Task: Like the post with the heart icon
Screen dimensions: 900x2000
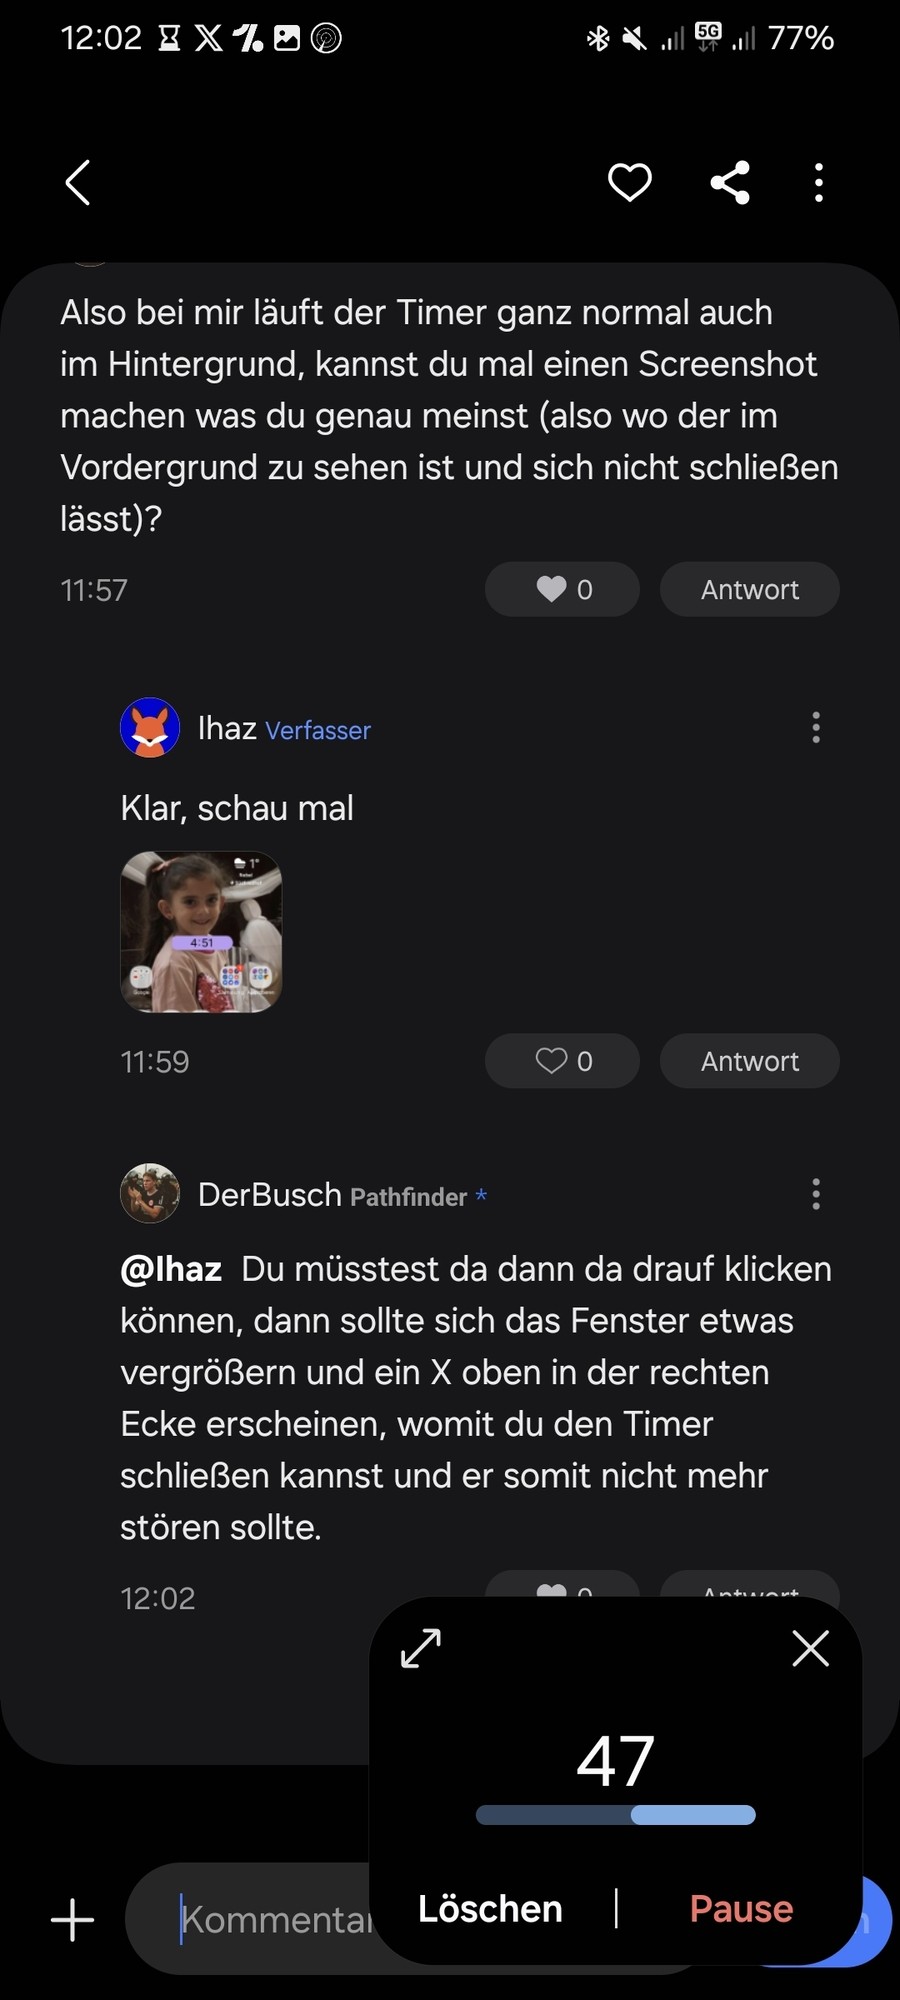Action: (630, 182)
